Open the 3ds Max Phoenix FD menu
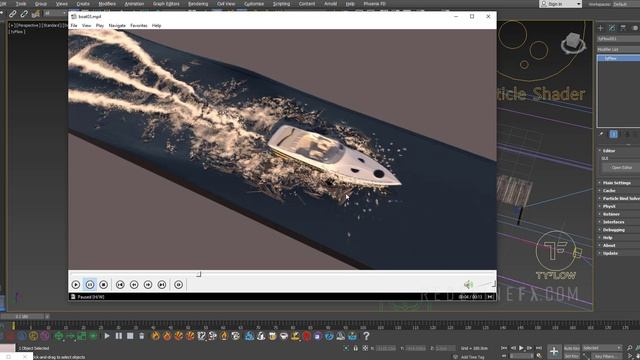 374,4
